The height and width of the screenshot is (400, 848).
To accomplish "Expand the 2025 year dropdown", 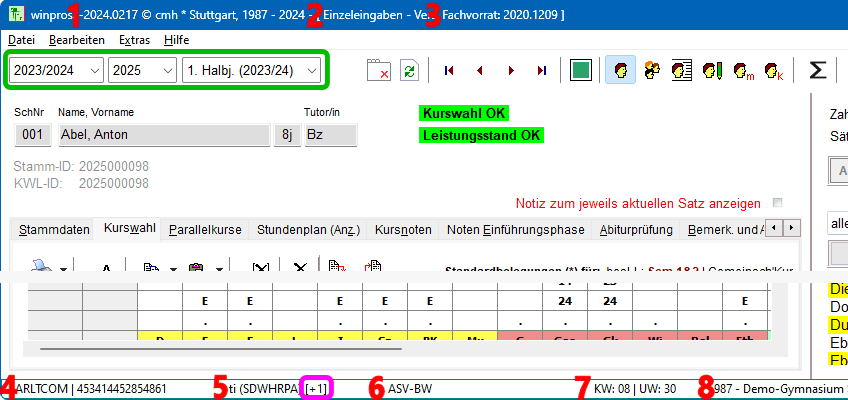I will (x=140, y=71).
